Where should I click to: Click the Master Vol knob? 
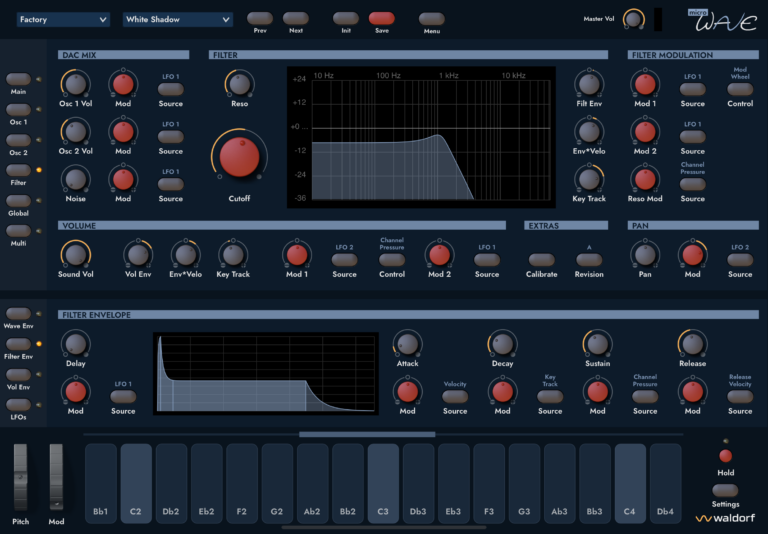pos(633,19)
